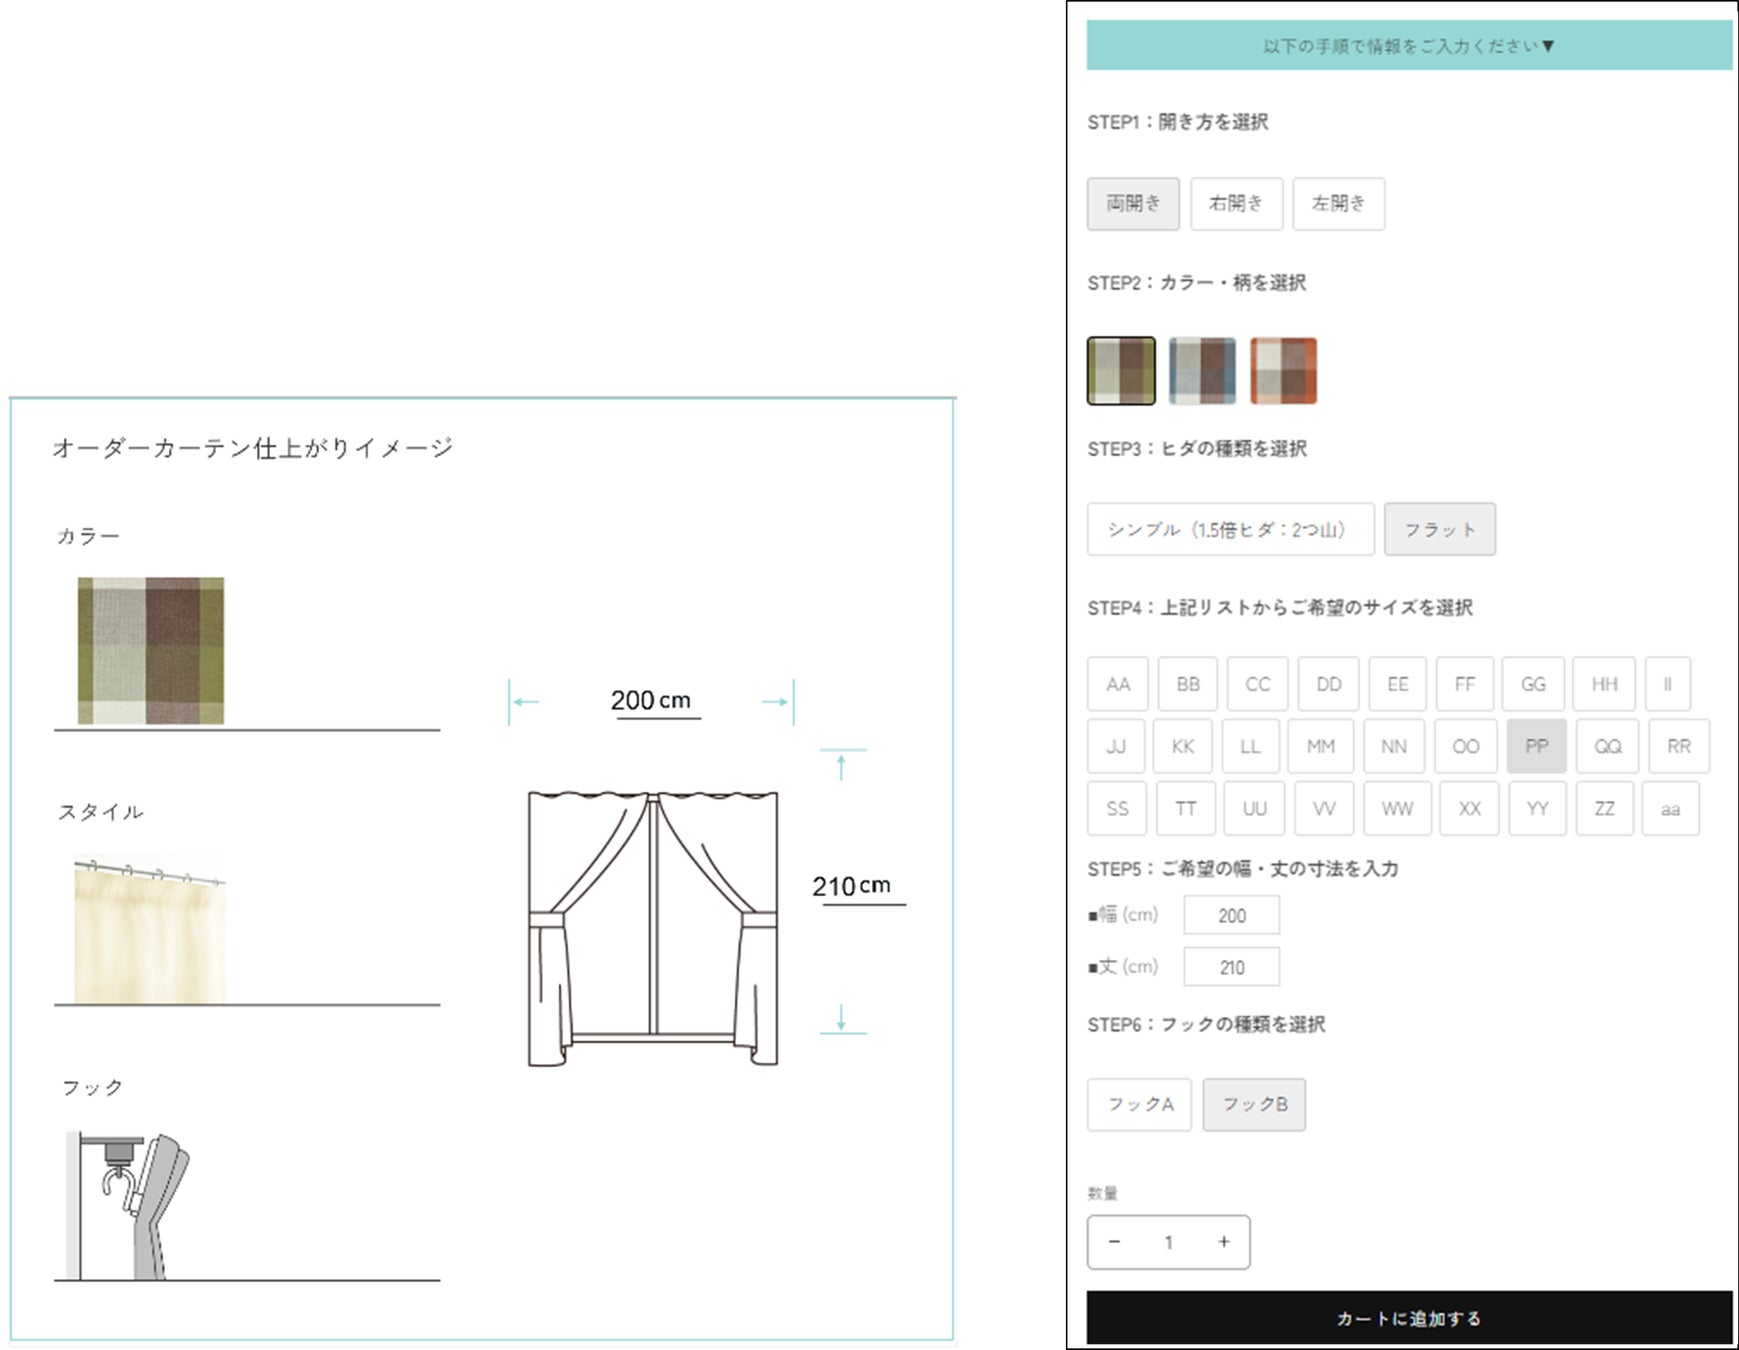Choose the orange check pattern swatch
Image resolution: width=1739 pixels, height=1350 pixels.
pos(1283,371)
